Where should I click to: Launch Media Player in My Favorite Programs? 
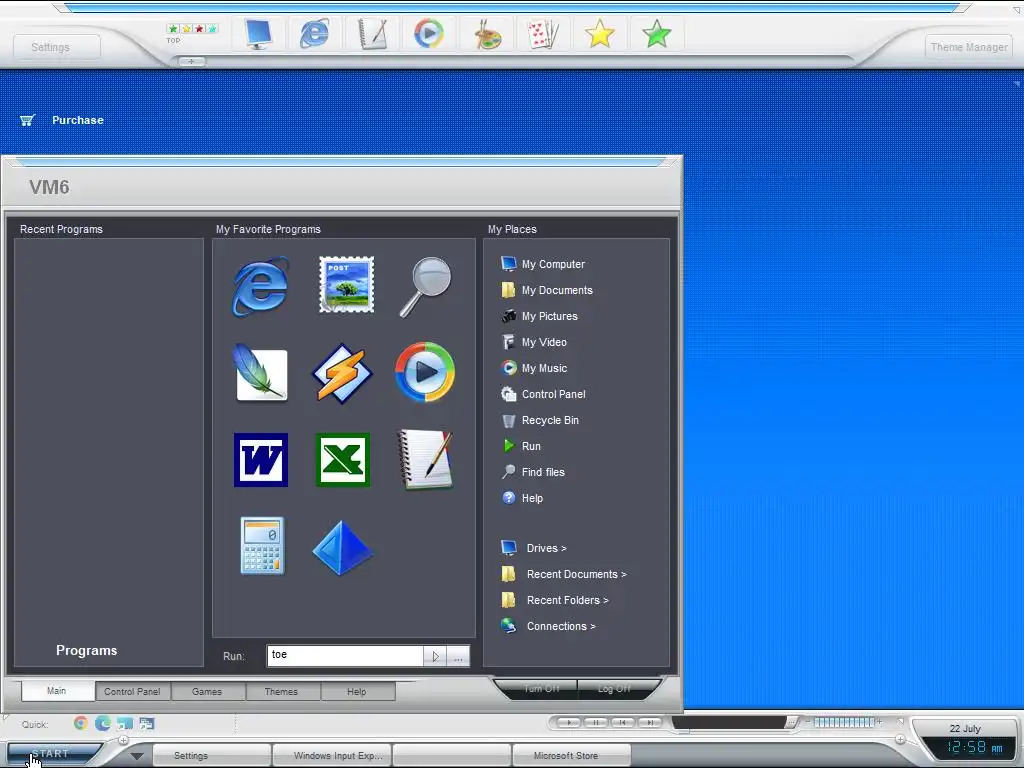tap(425, 372)
